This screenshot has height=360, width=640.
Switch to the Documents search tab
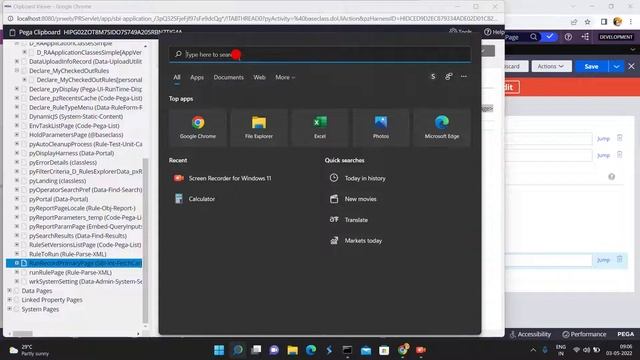pyautogui.click(x=228, y=77)
